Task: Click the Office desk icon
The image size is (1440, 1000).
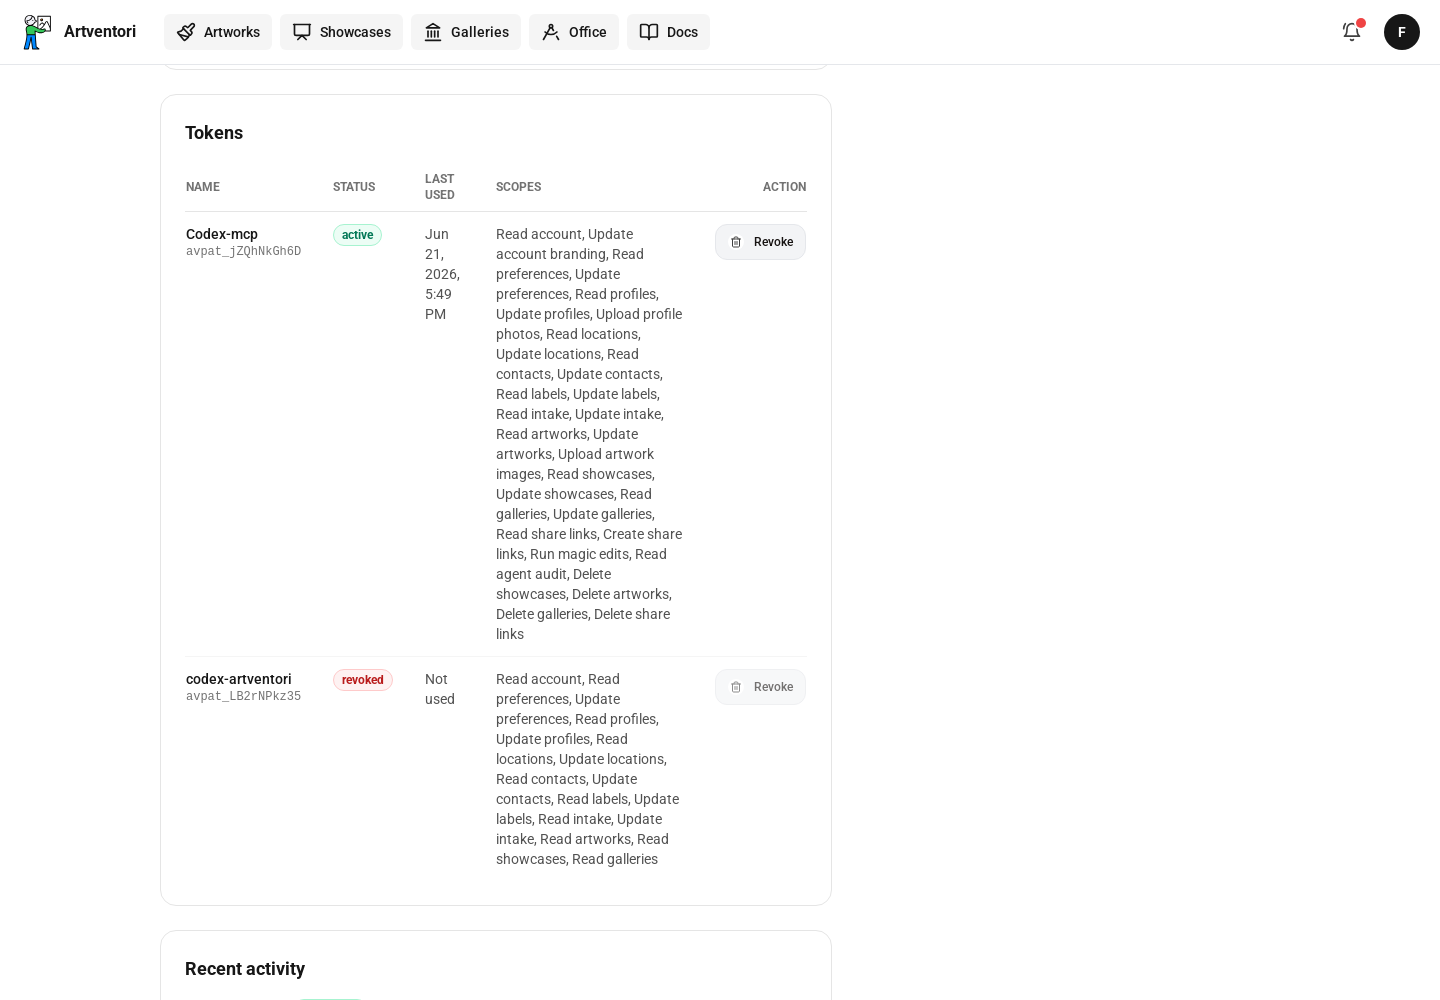Action: 551,32
